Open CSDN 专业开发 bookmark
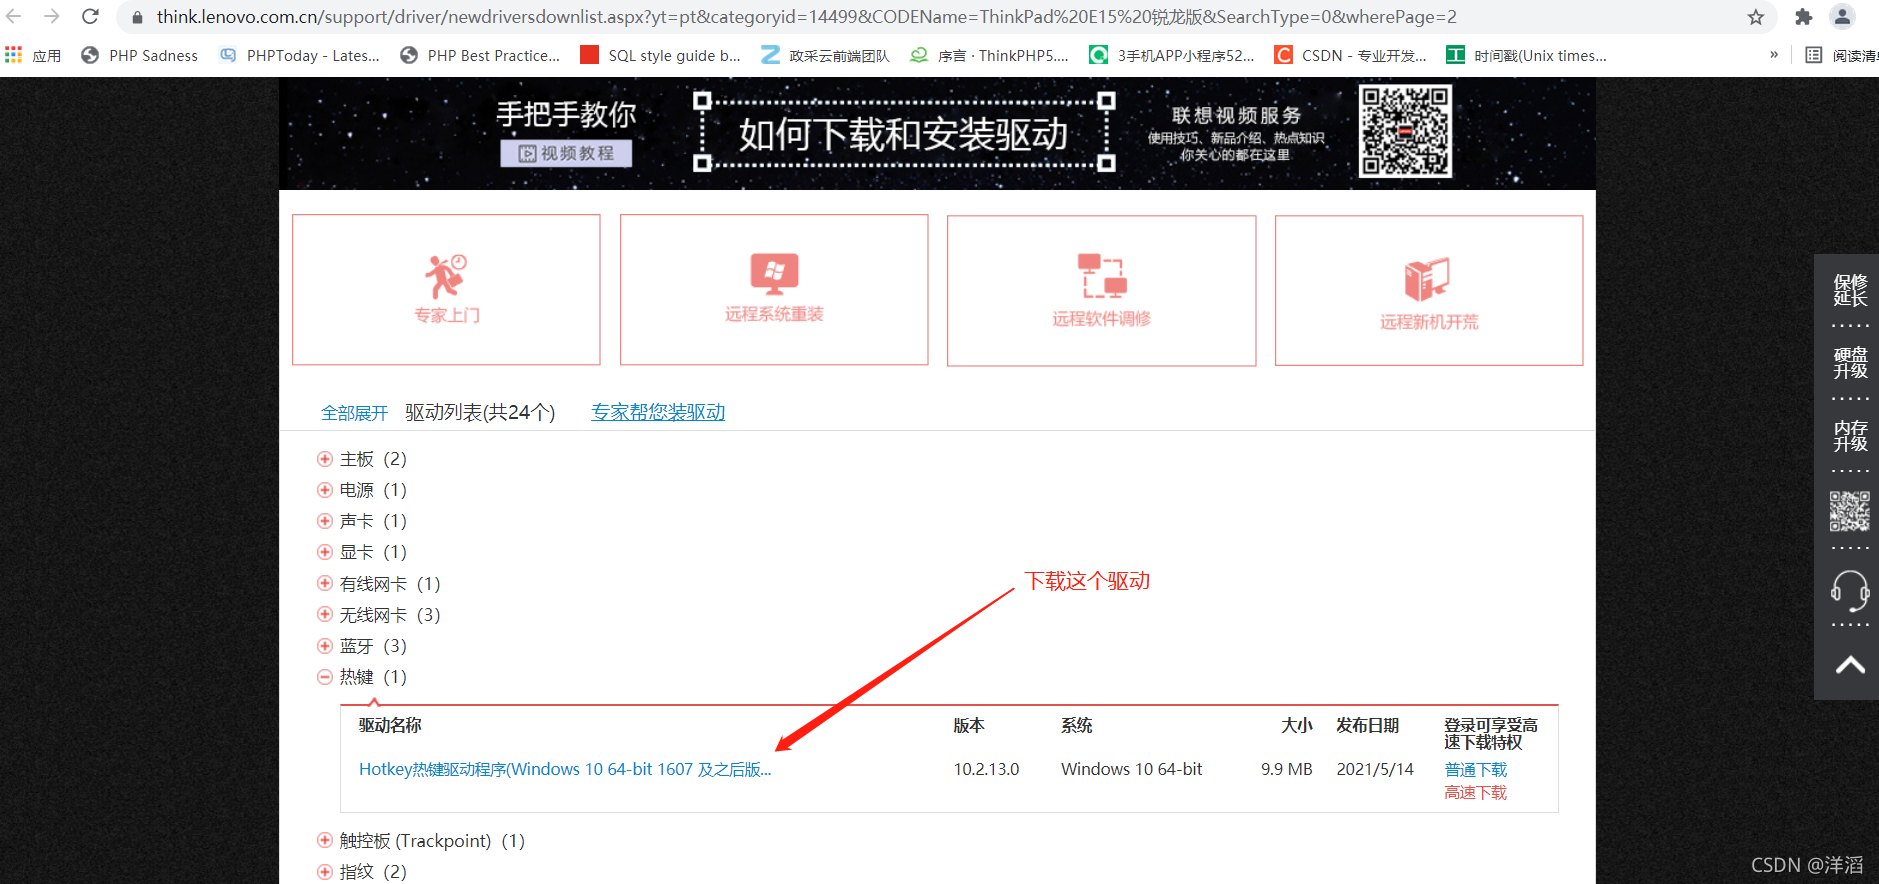Viewport: 1879px width, 884px height. 1351,55
